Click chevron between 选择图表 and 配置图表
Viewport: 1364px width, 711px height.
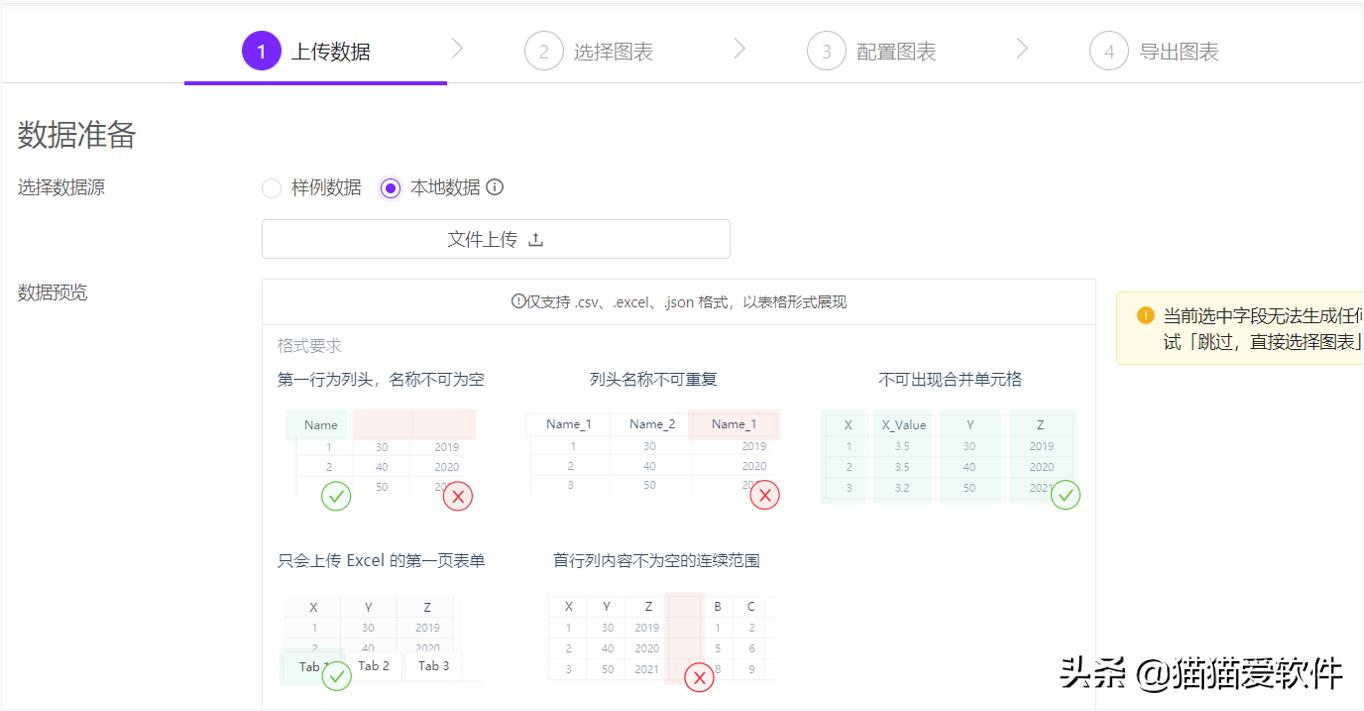[739, 48]
